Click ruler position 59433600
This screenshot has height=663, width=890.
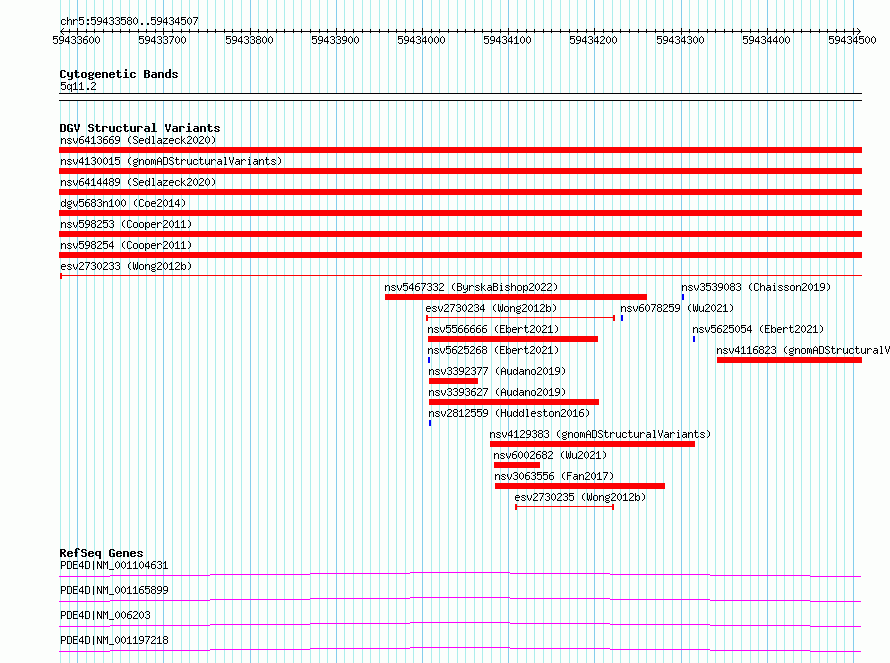[76, 40]
